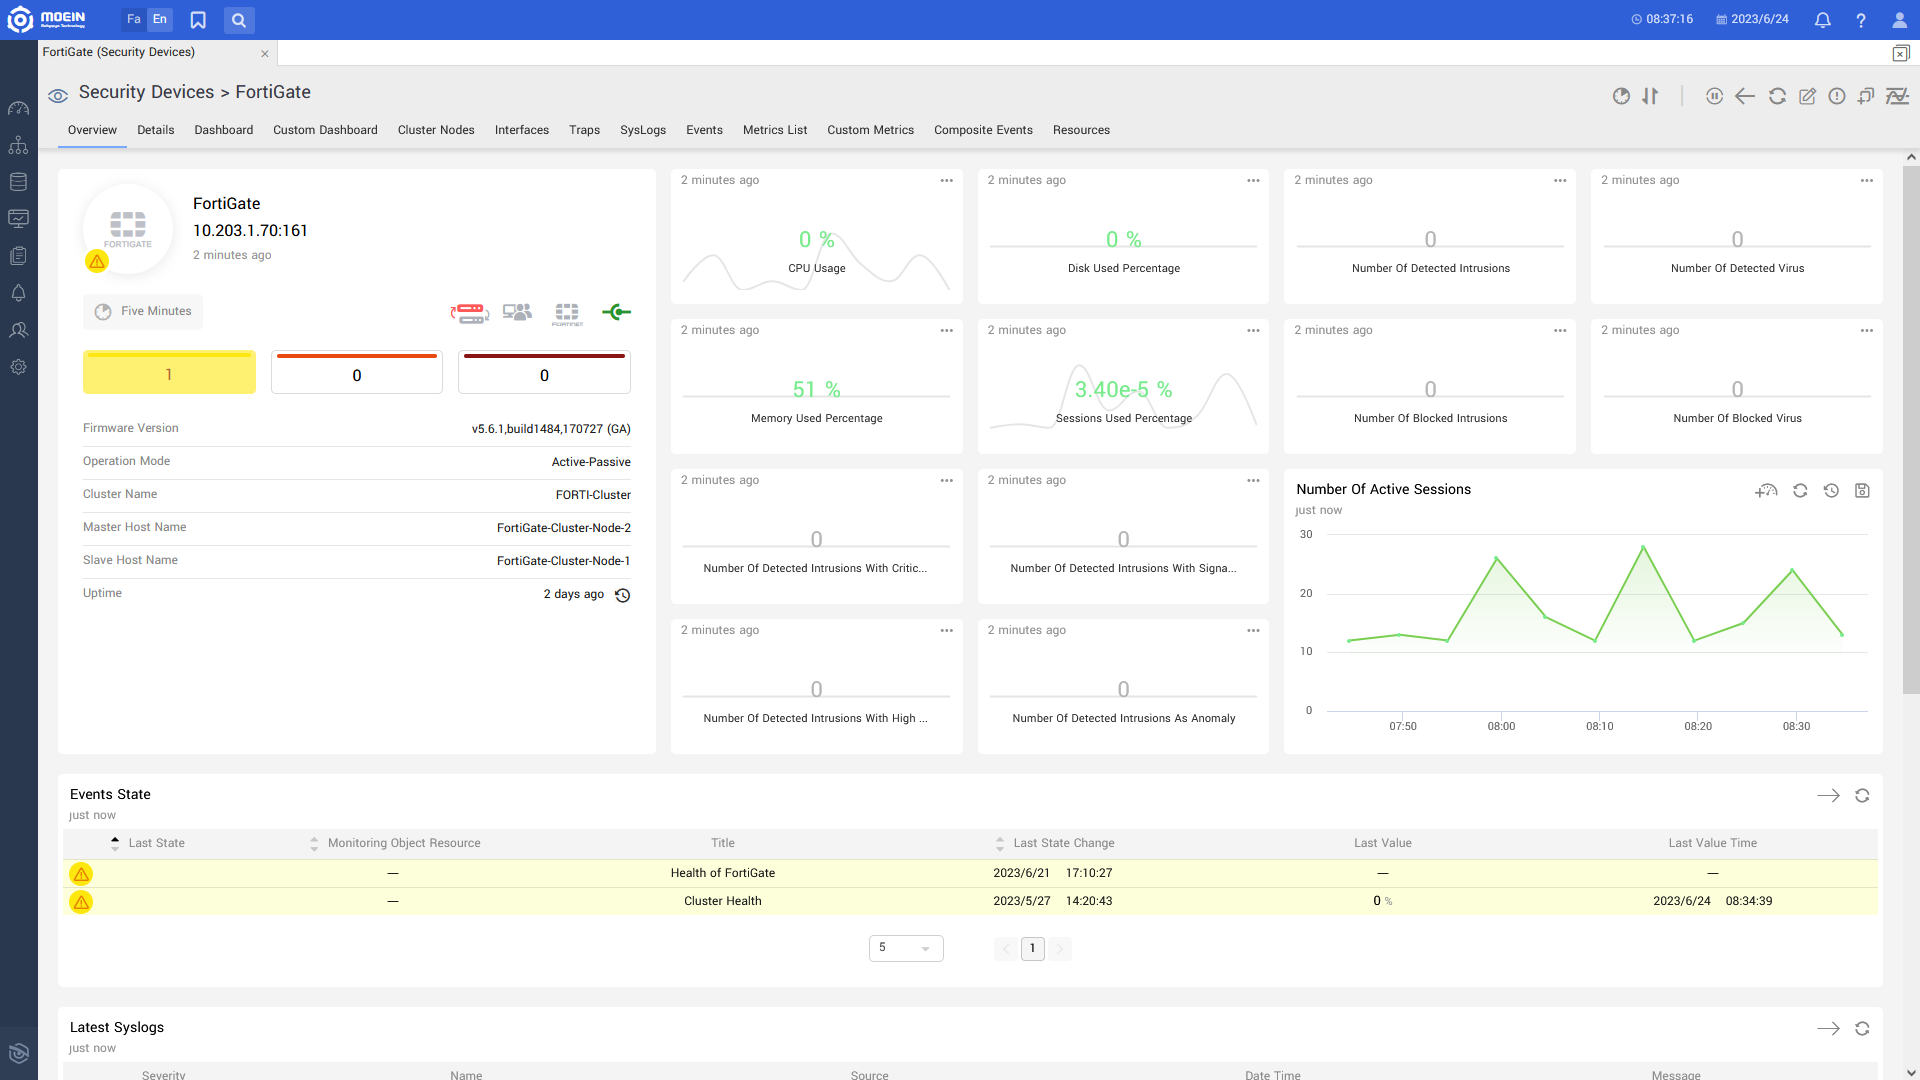Image resolution: width=1920 pixels, height=1080 pixels.
Task: Open help question mark in top bar
Action: coord(1861,20)
